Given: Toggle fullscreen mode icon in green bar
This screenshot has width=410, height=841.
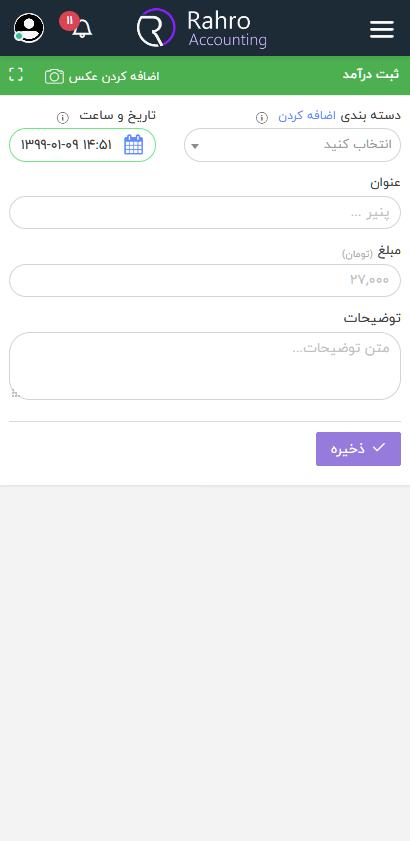Looking at the screenshot, I should pyautogui.click(x=16, y=75).
